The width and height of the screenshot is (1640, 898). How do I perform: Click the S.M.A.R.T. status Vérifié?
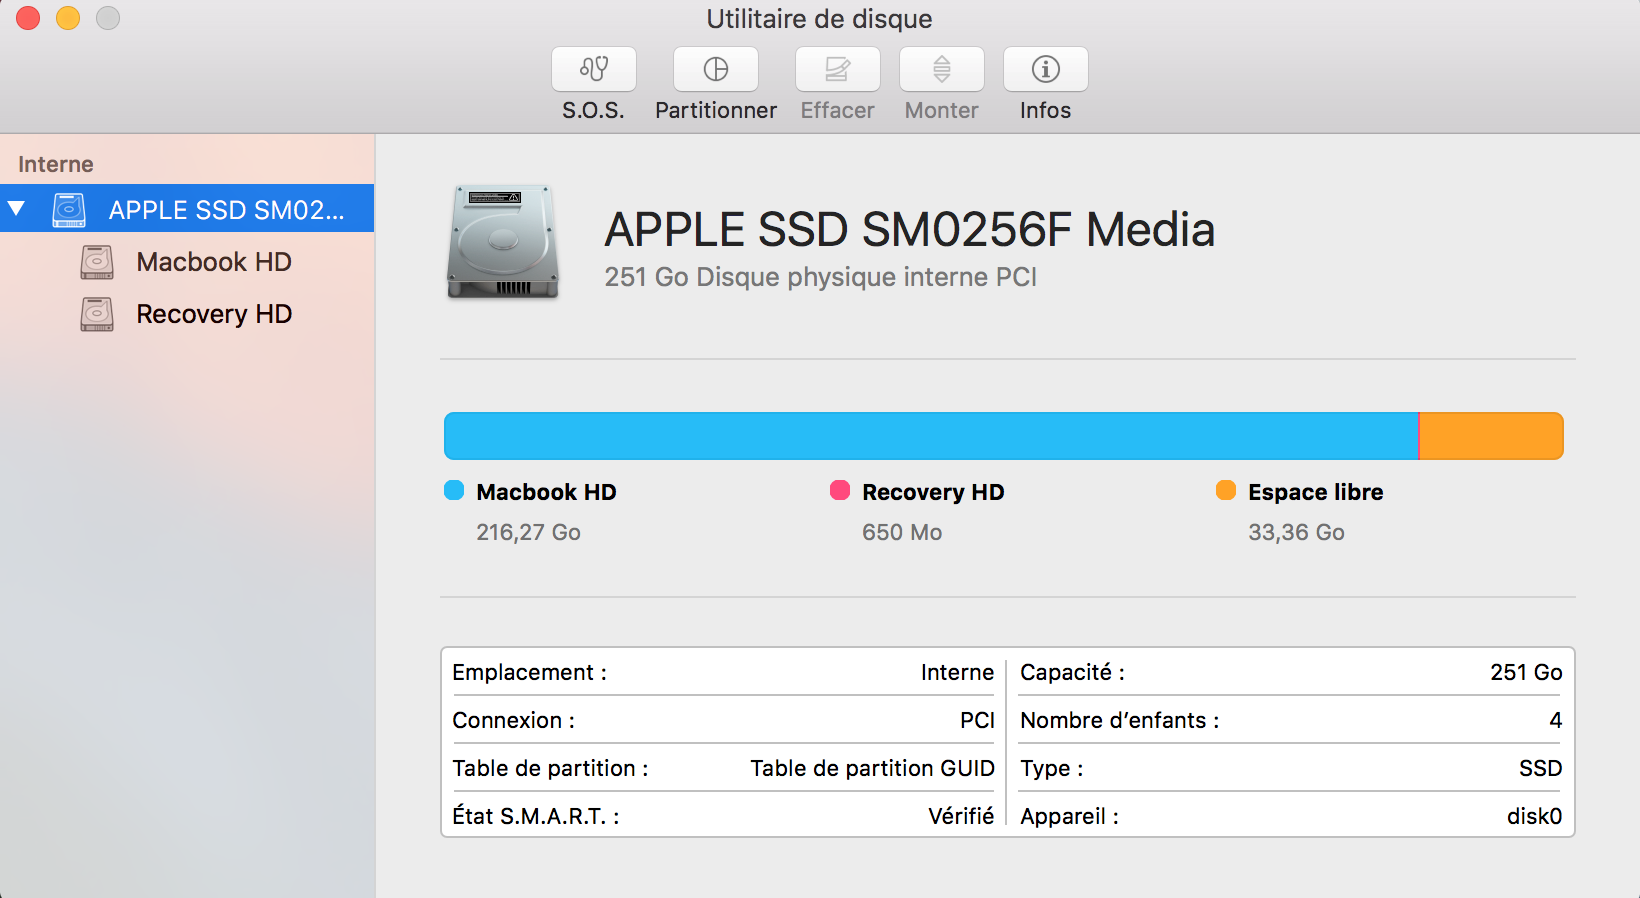[961, 816]
